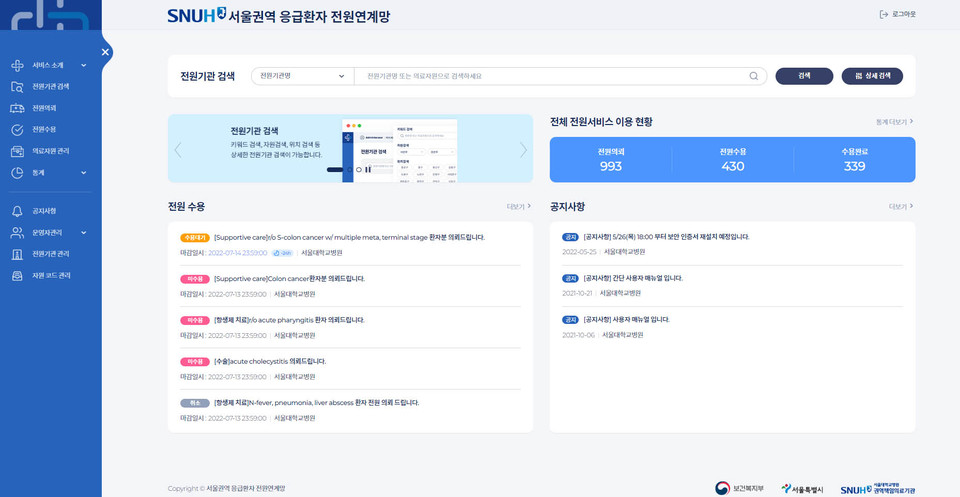Click the SNUH 권역책임의료기관 footer logo

(878, 488)
